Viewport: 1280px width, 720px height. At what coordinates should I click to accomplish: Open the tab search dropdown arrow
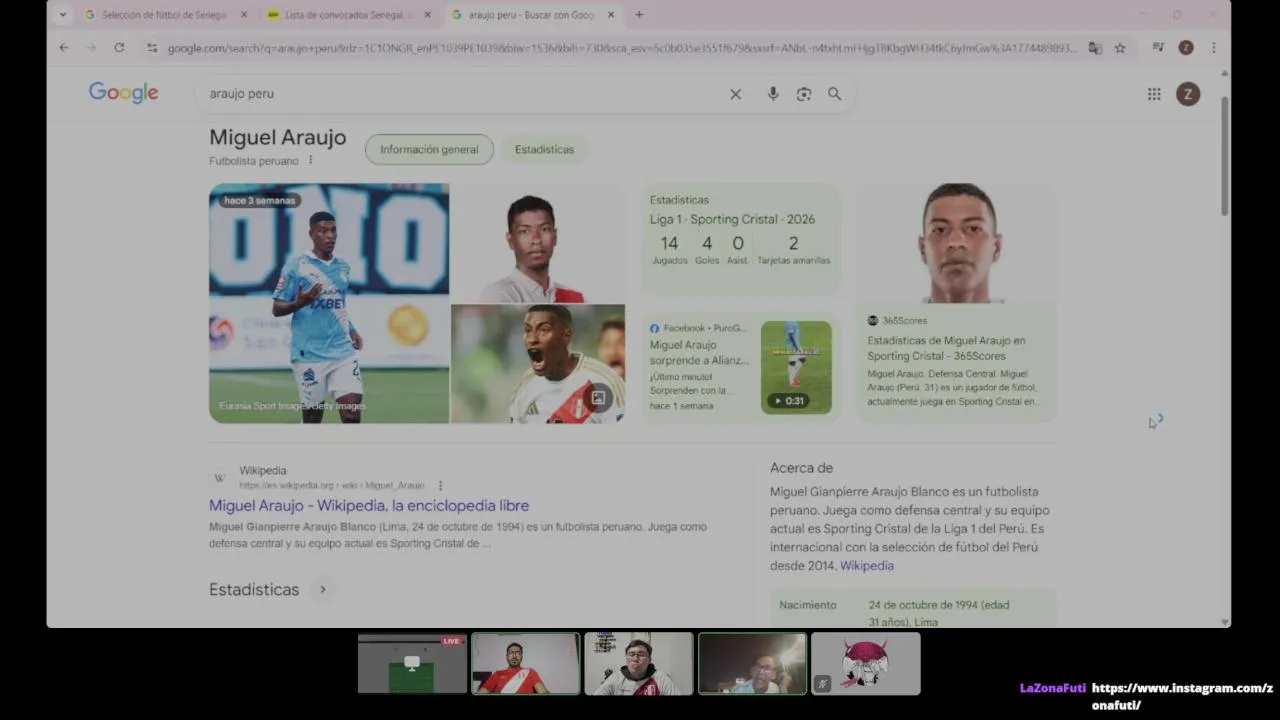point(63,15)
